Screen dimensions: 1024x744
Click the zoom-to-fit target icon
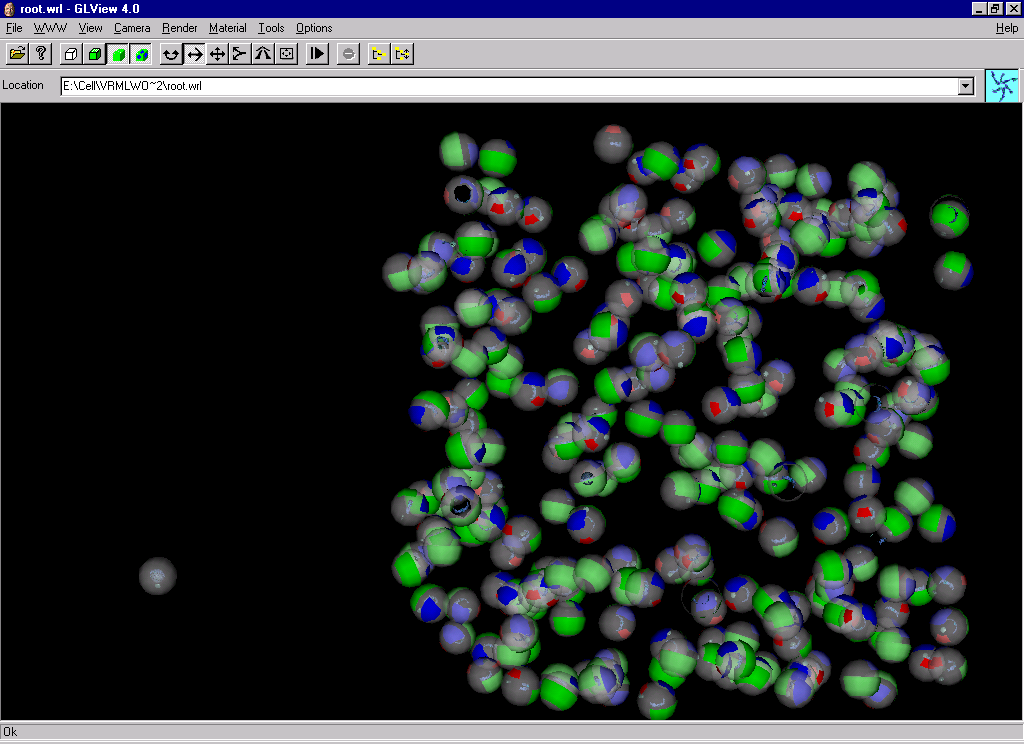287,54
